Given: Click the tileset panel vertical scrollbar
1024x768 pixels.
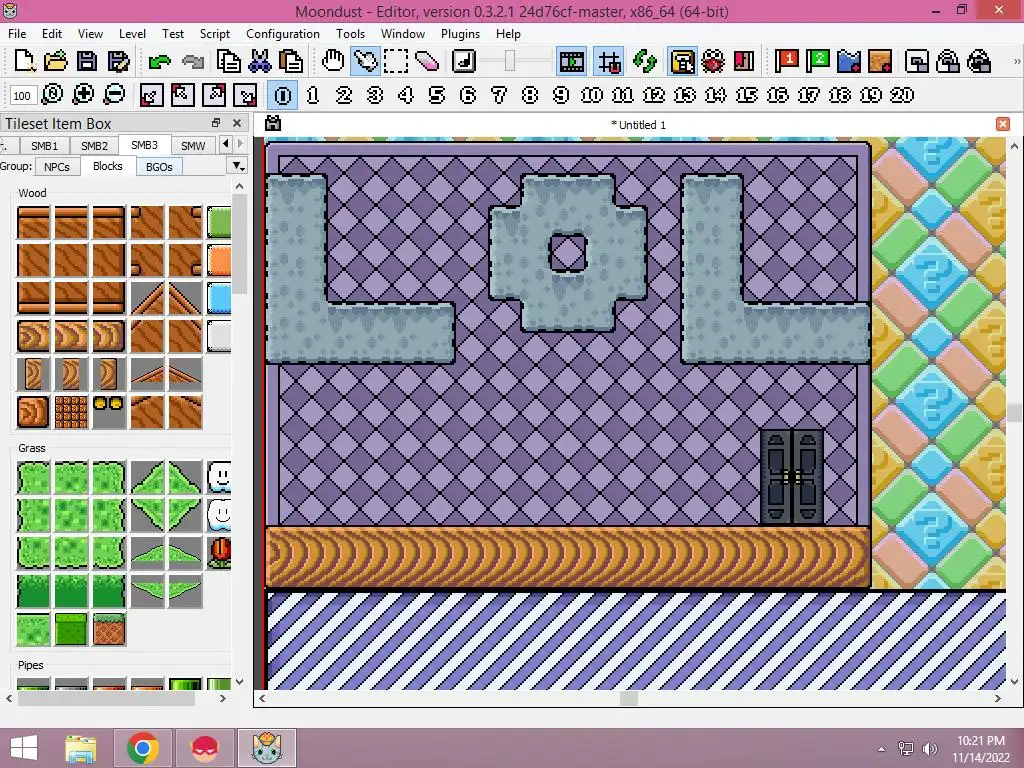Looking at the screenshot, I should point(240,244).
